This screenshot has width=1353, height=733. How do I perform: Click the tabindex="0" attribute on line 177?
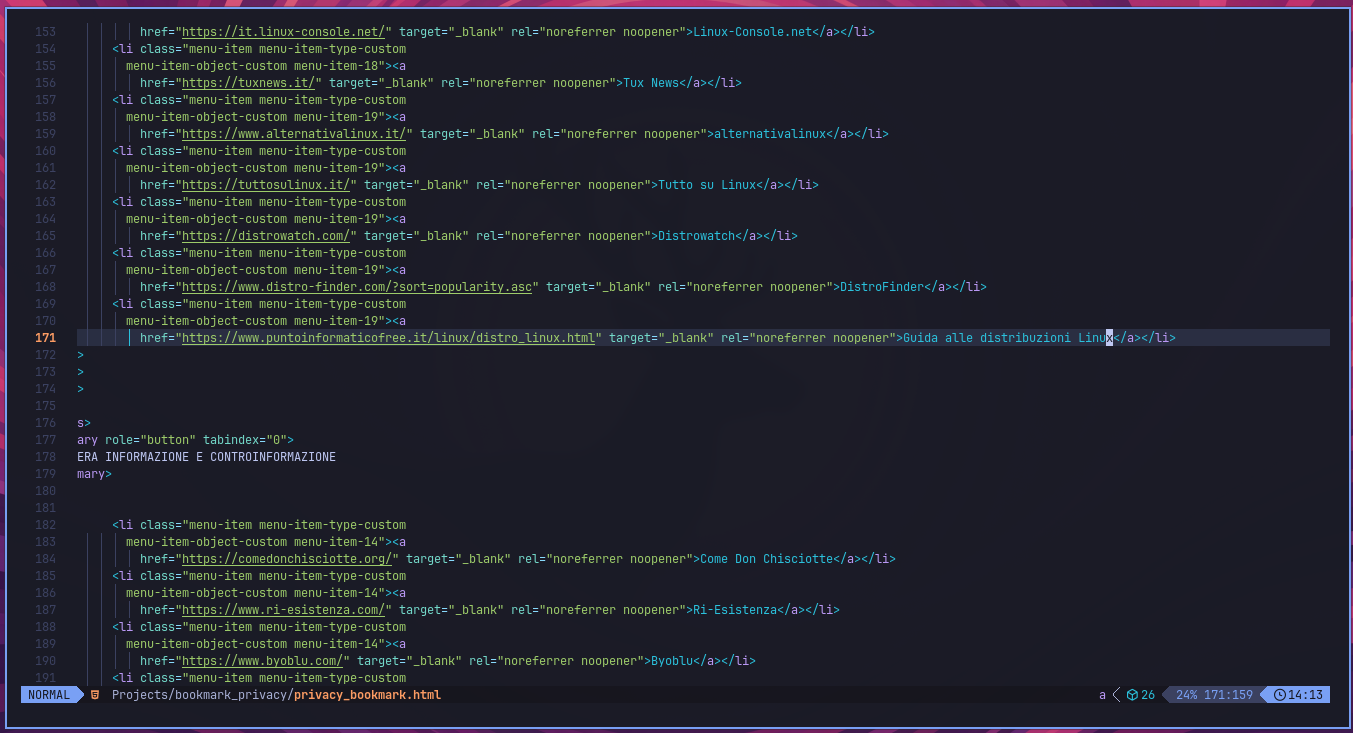pos(245,440)
